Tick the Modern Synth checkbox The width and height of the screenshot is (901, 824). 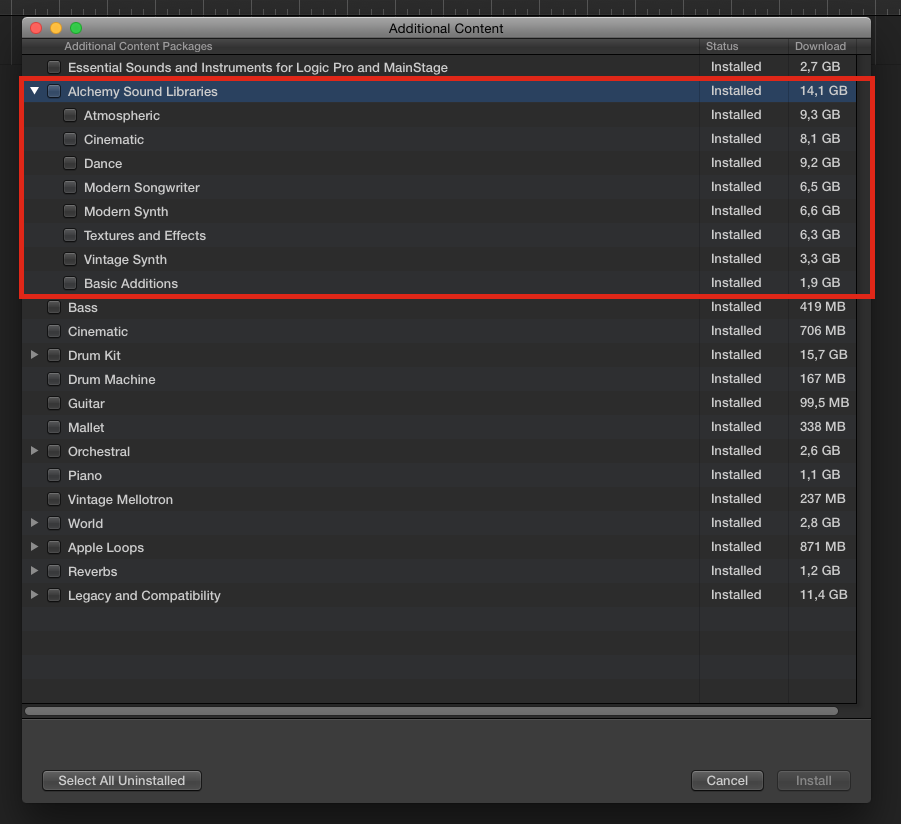click(70, 211)
